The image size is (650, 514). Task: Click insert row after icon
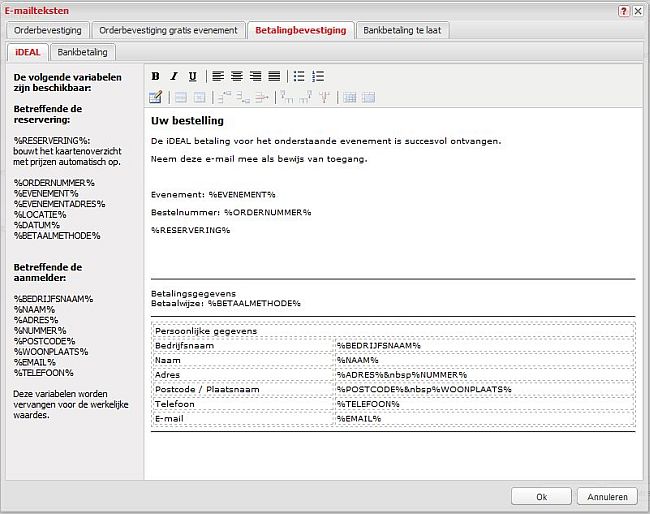243,97
